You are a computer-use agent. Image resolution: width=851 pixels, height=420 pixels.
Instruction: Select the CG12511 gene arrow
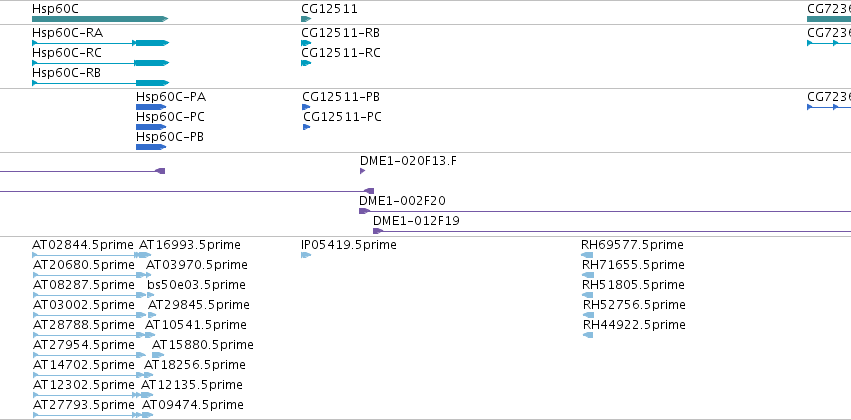coord(306,19)
